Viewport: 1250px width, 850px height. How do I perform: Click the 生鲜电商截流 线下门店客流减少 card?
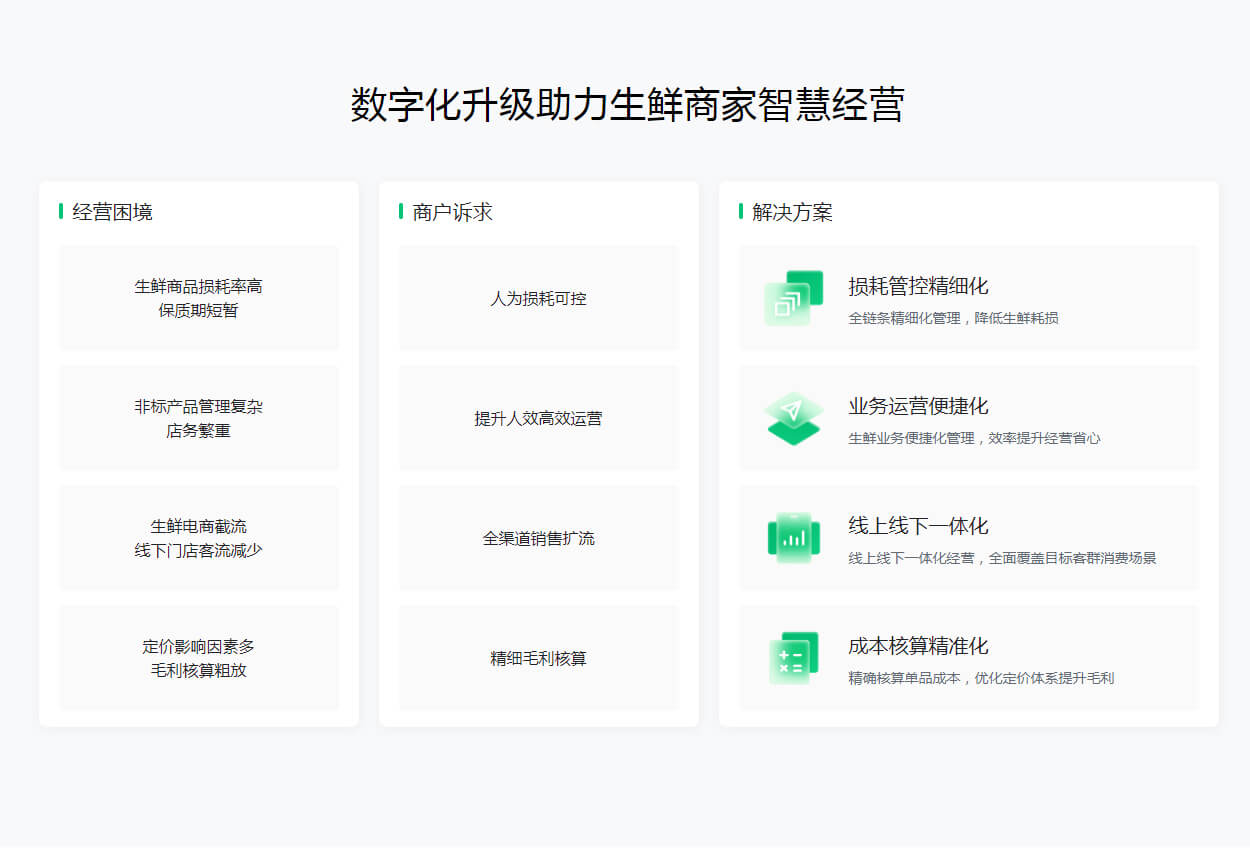coord(199,538)
